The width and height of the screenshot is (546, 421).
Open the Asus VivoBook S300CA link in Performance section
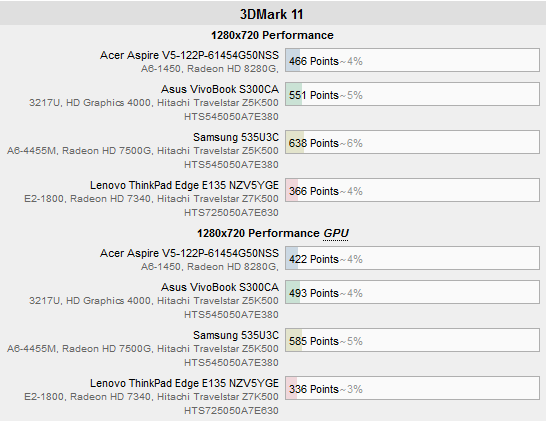220,89
